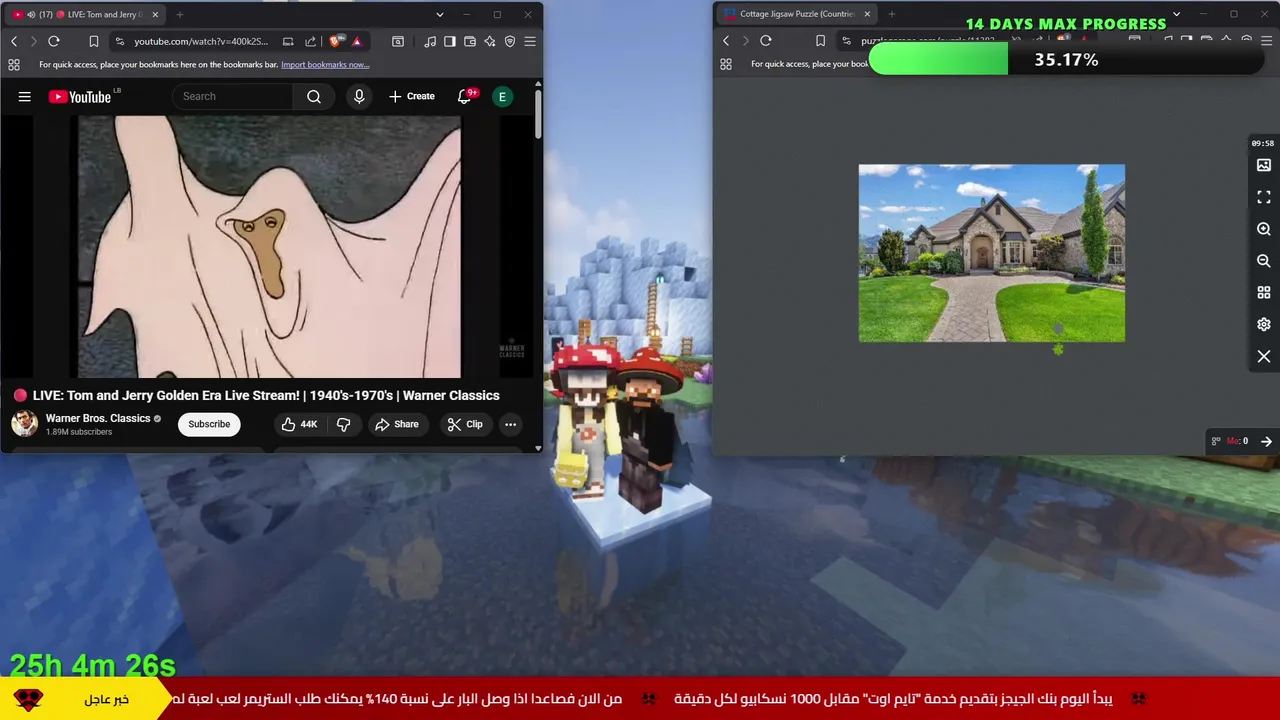This screenshot has width=1280, height=720.
Task: Open a new tab in puzzle window
Action: [x=892, y=14]
